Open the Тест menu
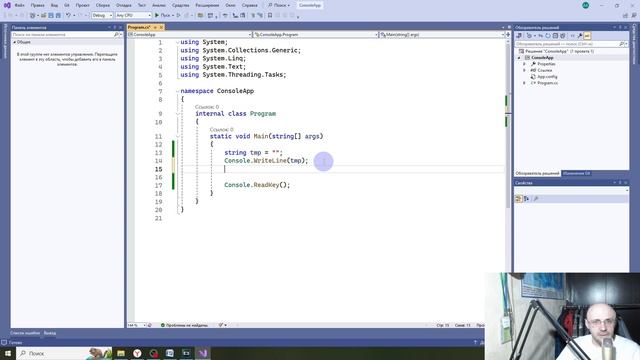 pyautogui.click(x=142, y=5)
